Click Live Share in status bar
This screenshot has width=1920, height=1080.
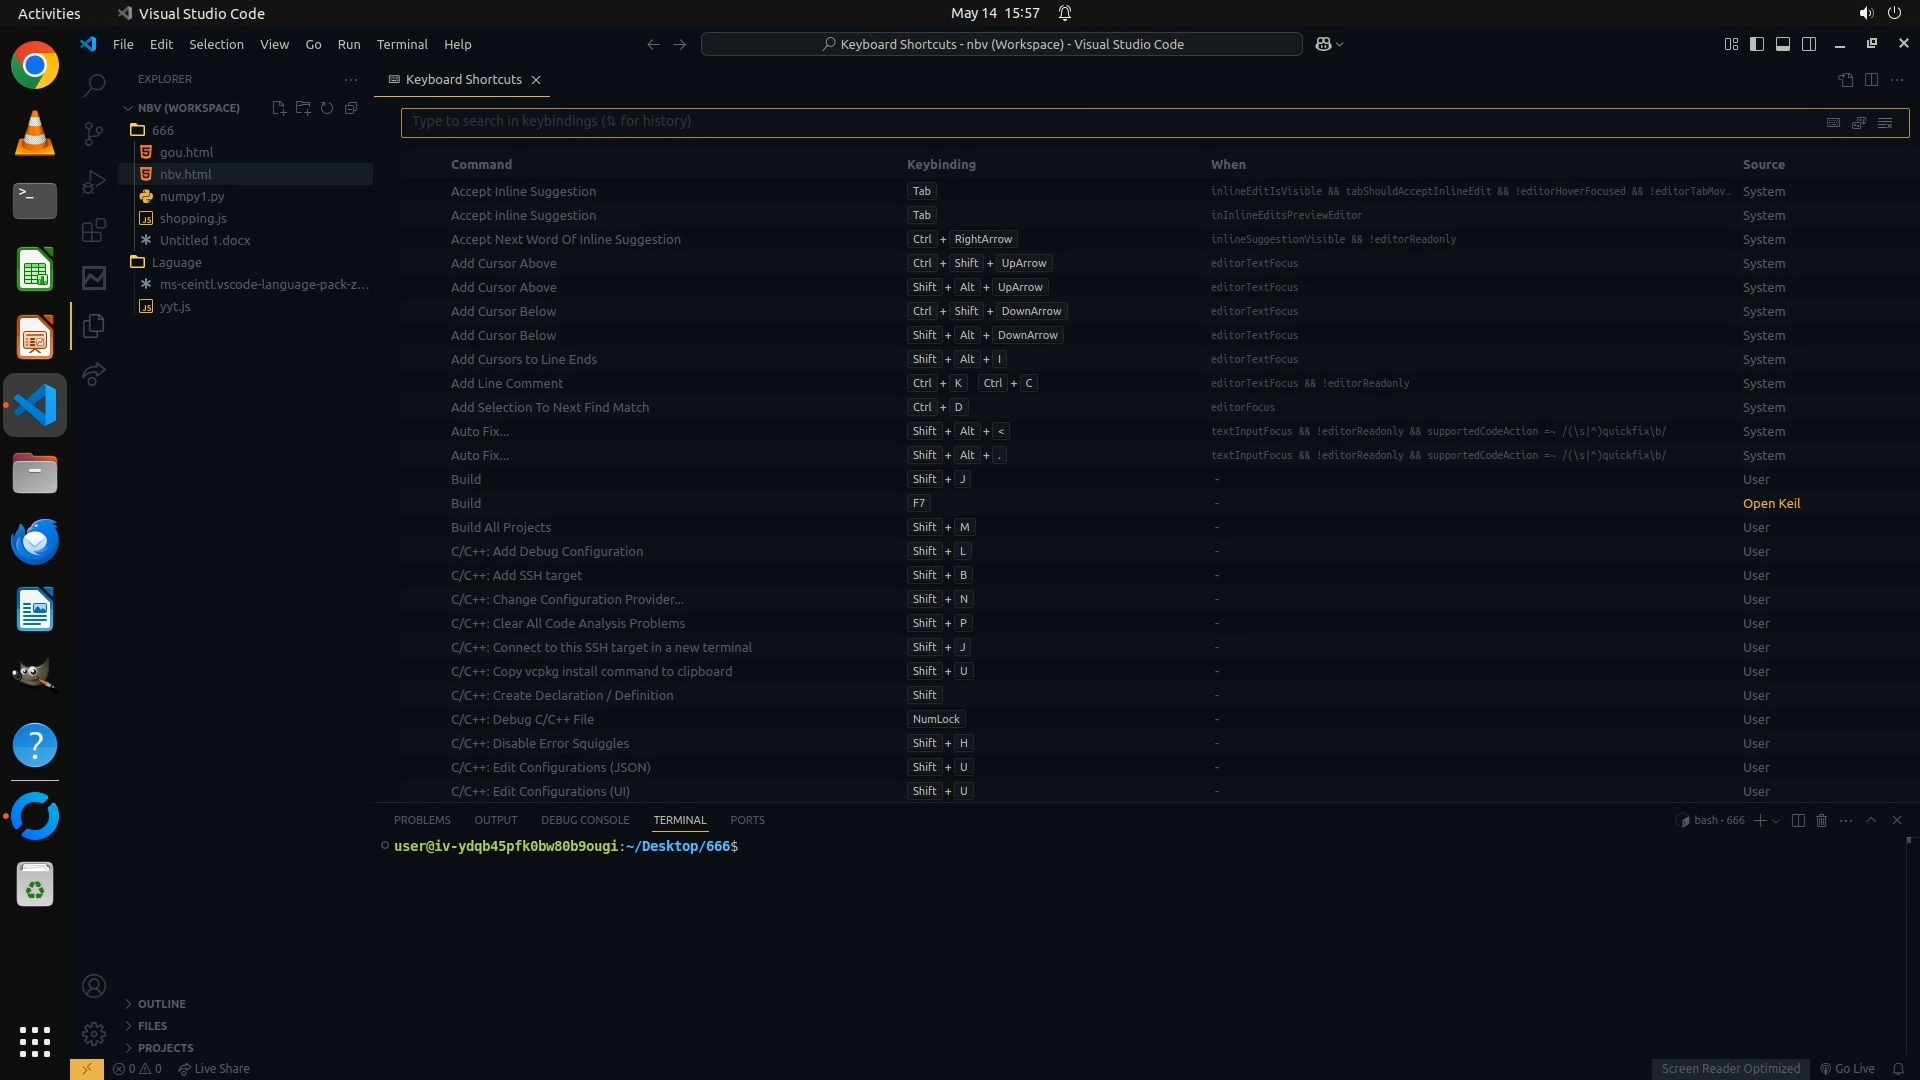(x=214, y=1069)
